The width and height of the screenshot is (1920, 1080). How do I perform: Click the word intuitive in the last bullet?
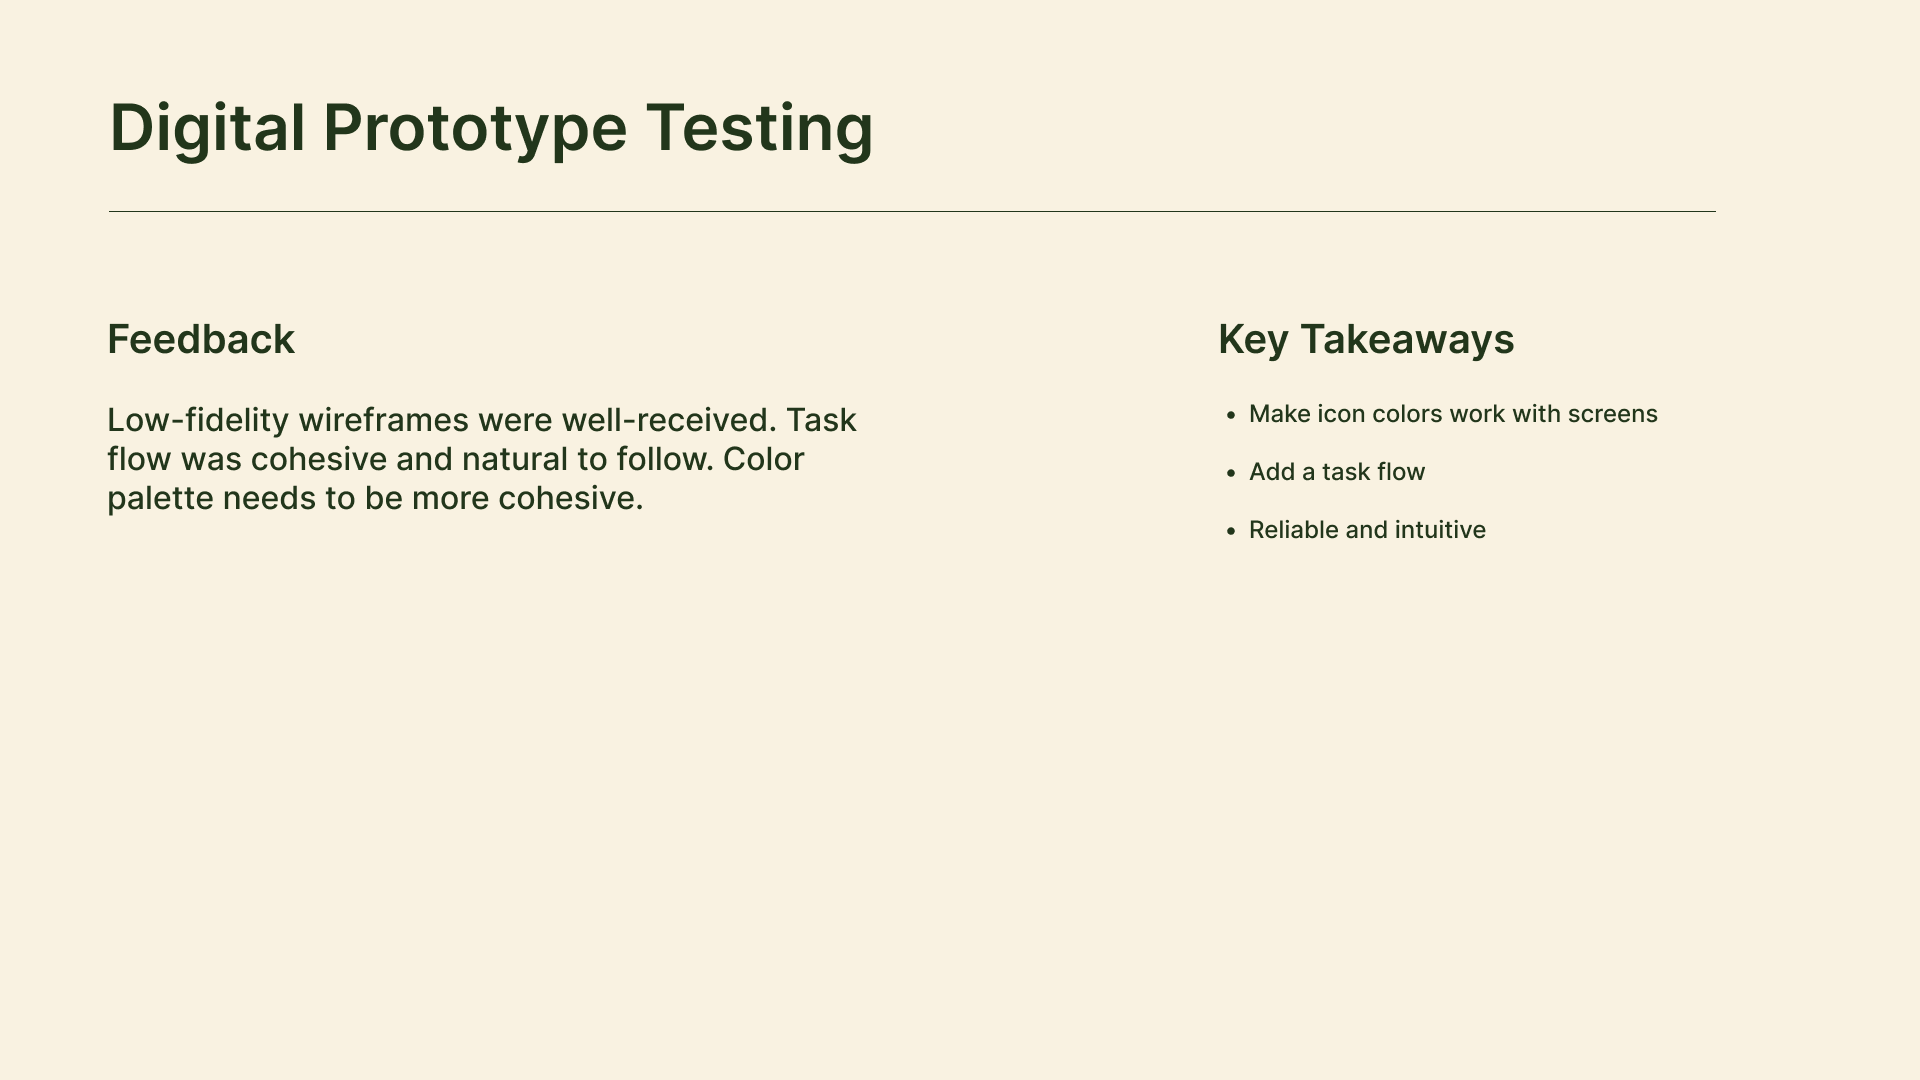click(x=1440, y=530)
